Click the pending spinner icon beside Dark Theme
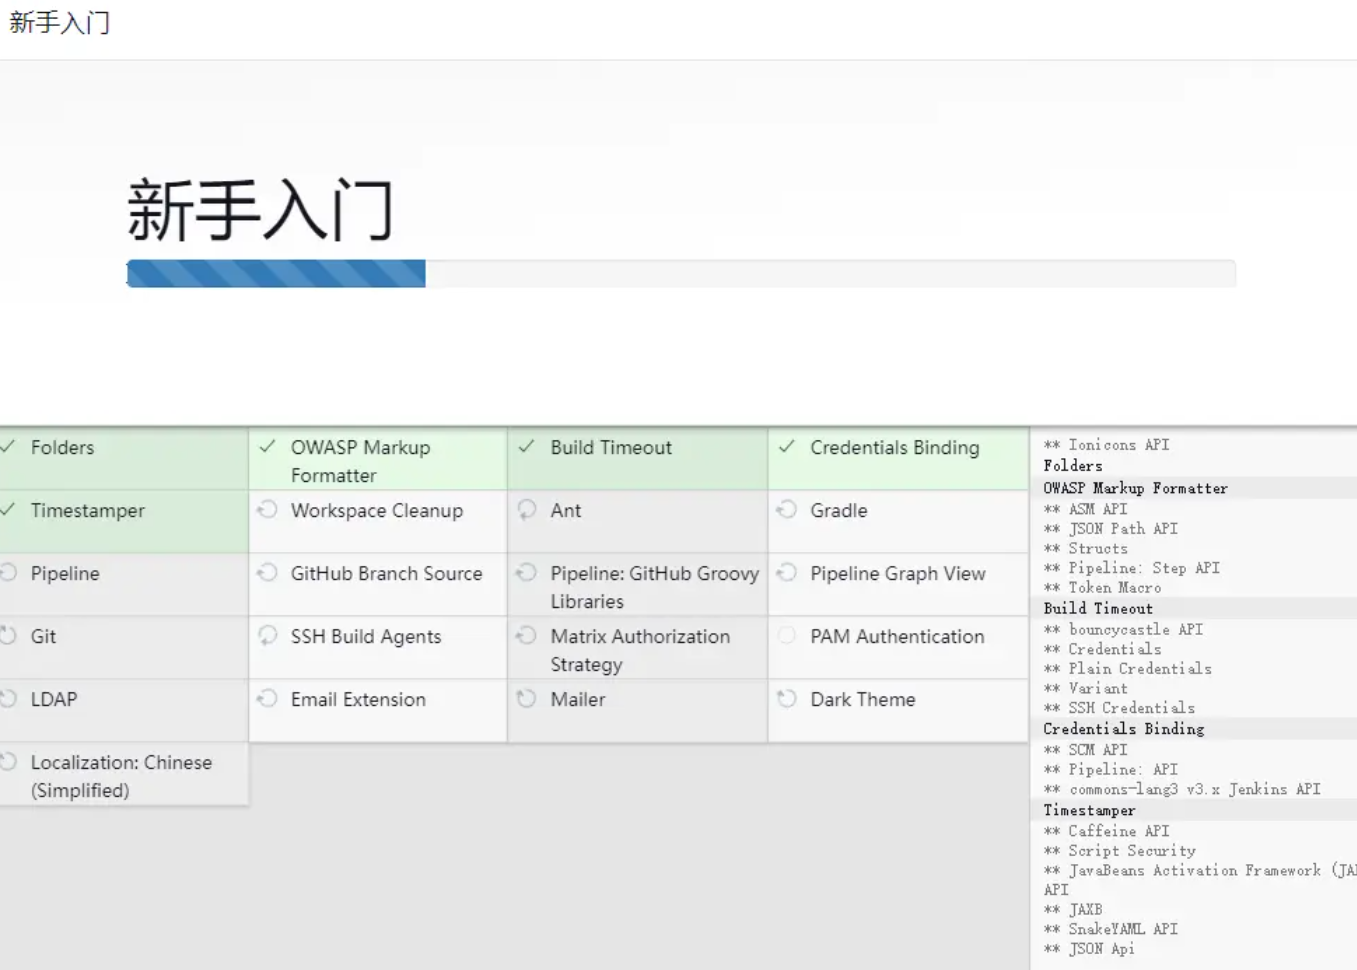The height and width of the screenshot is (970, 1357). tap(787, 699)
